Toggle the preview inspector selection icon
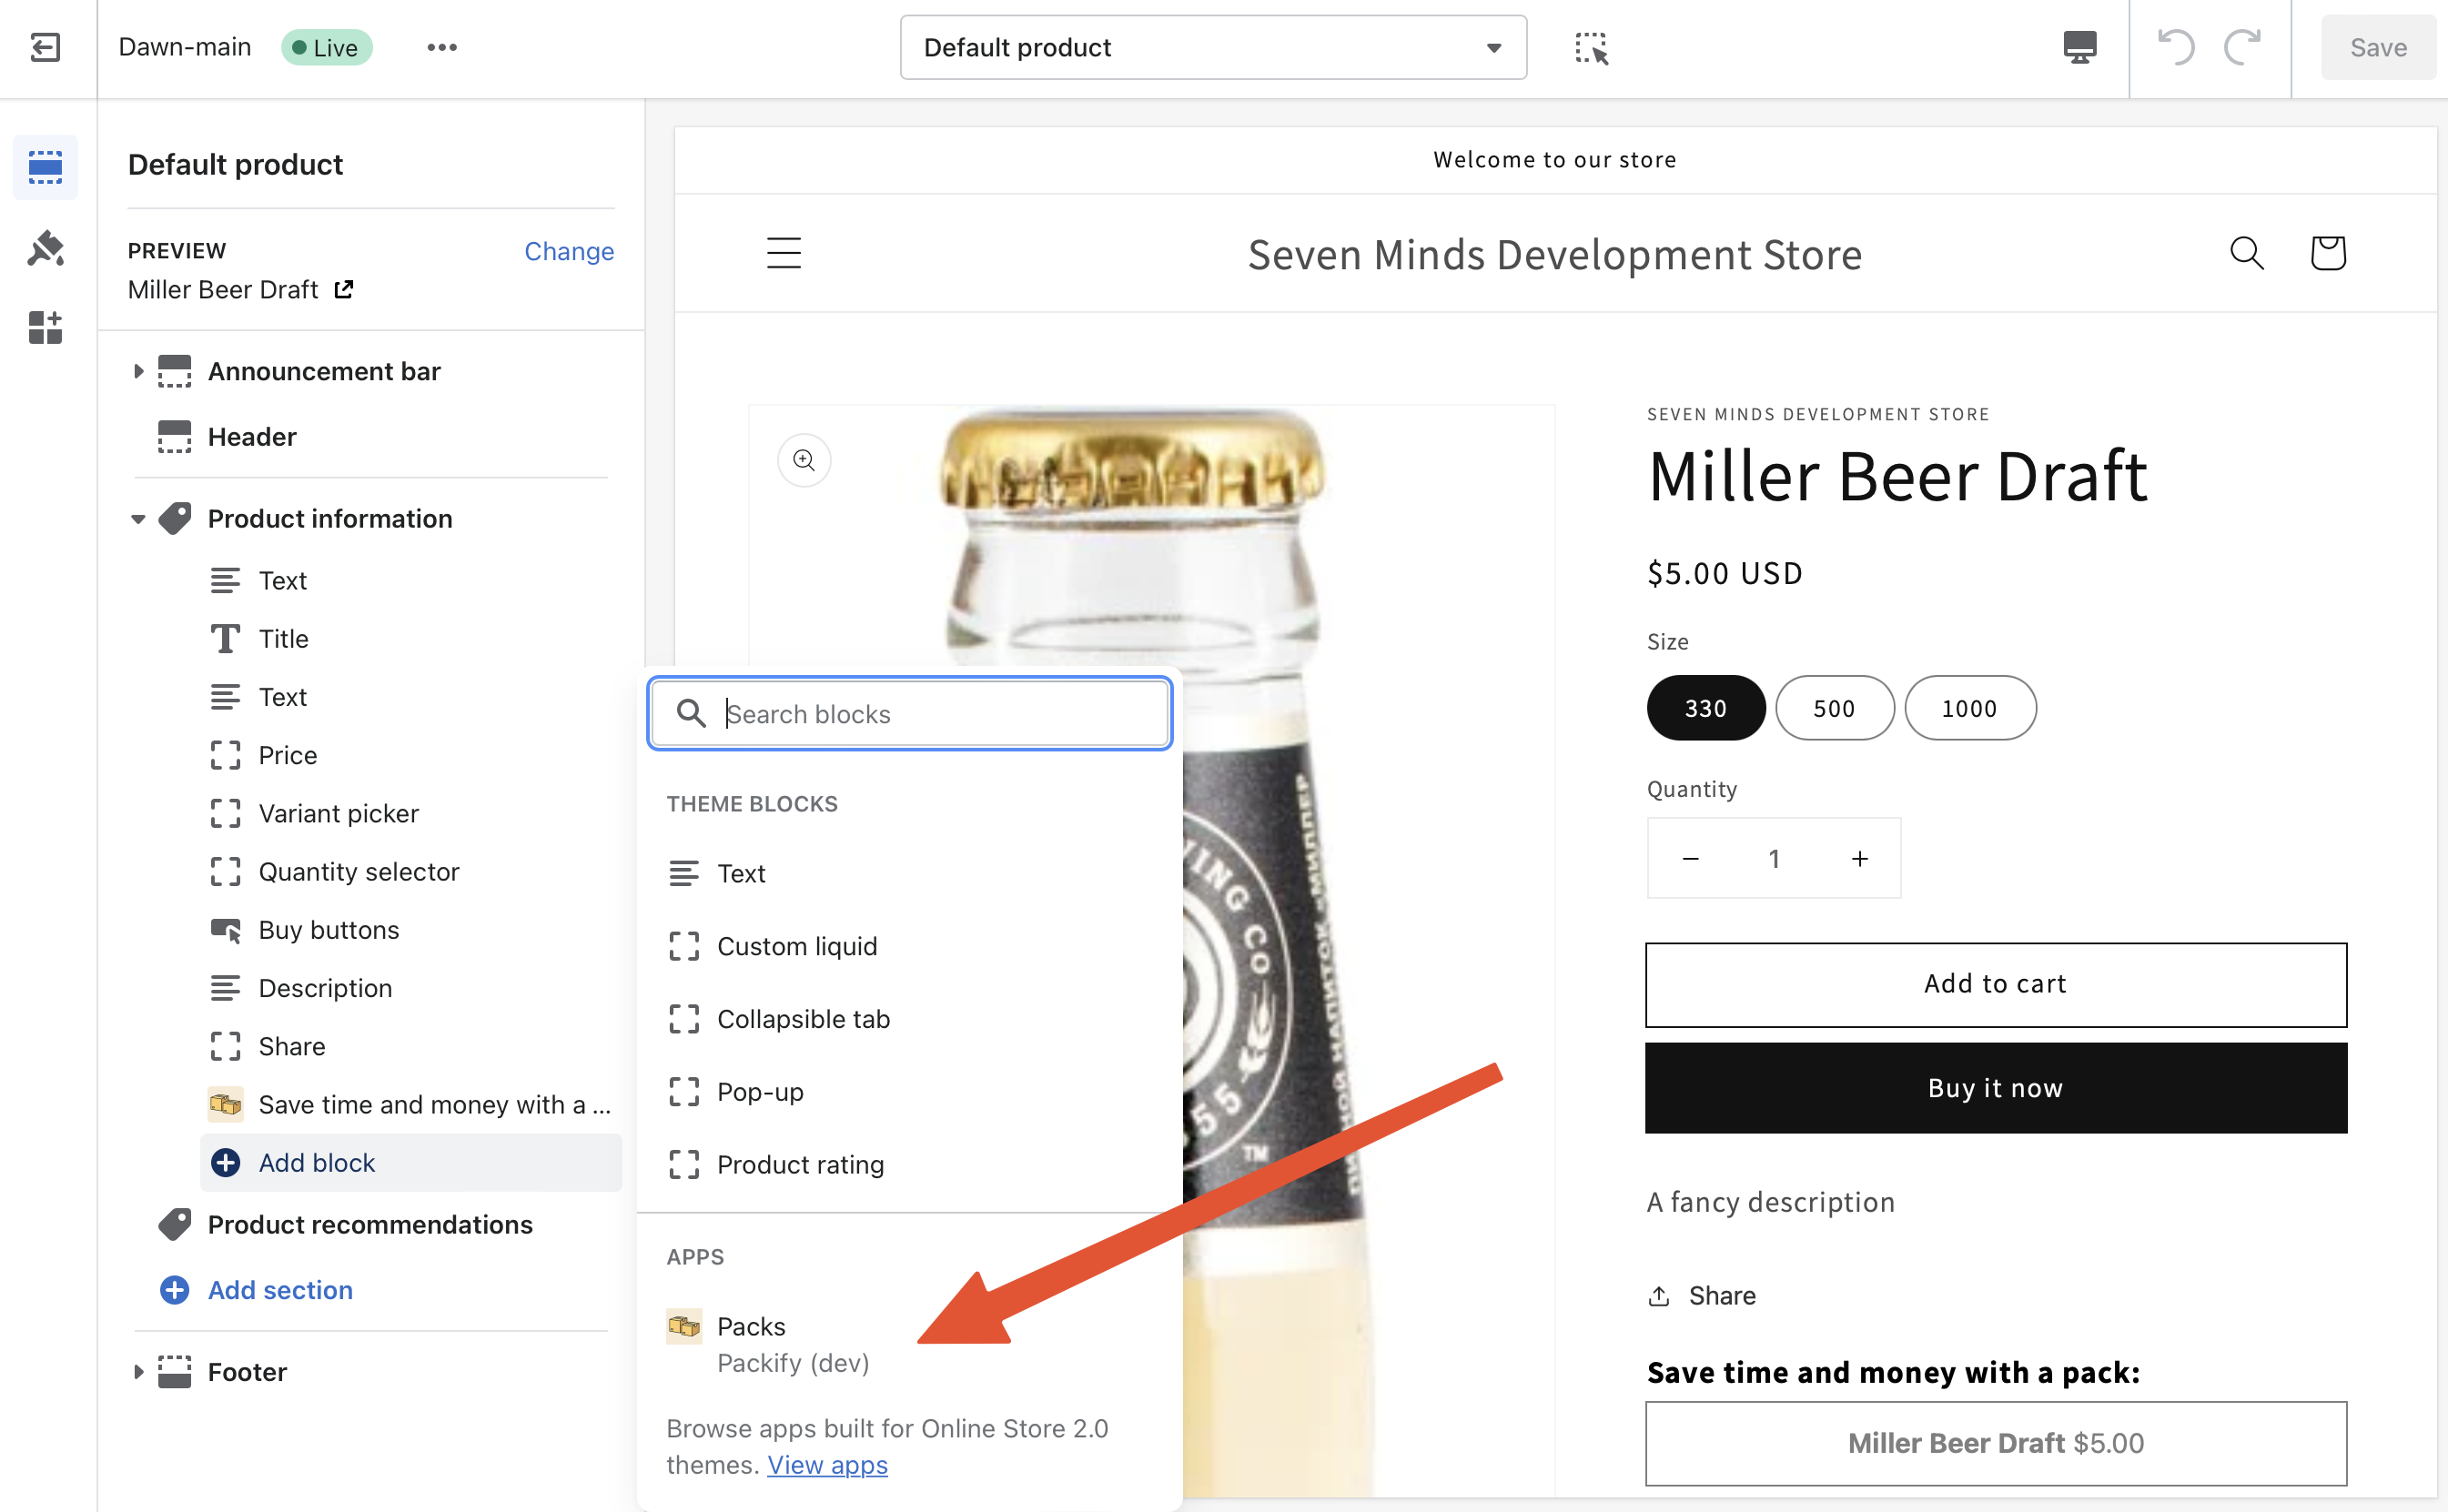The height and width of the screenshot is (1512, 2448). tap(1590, 47)
